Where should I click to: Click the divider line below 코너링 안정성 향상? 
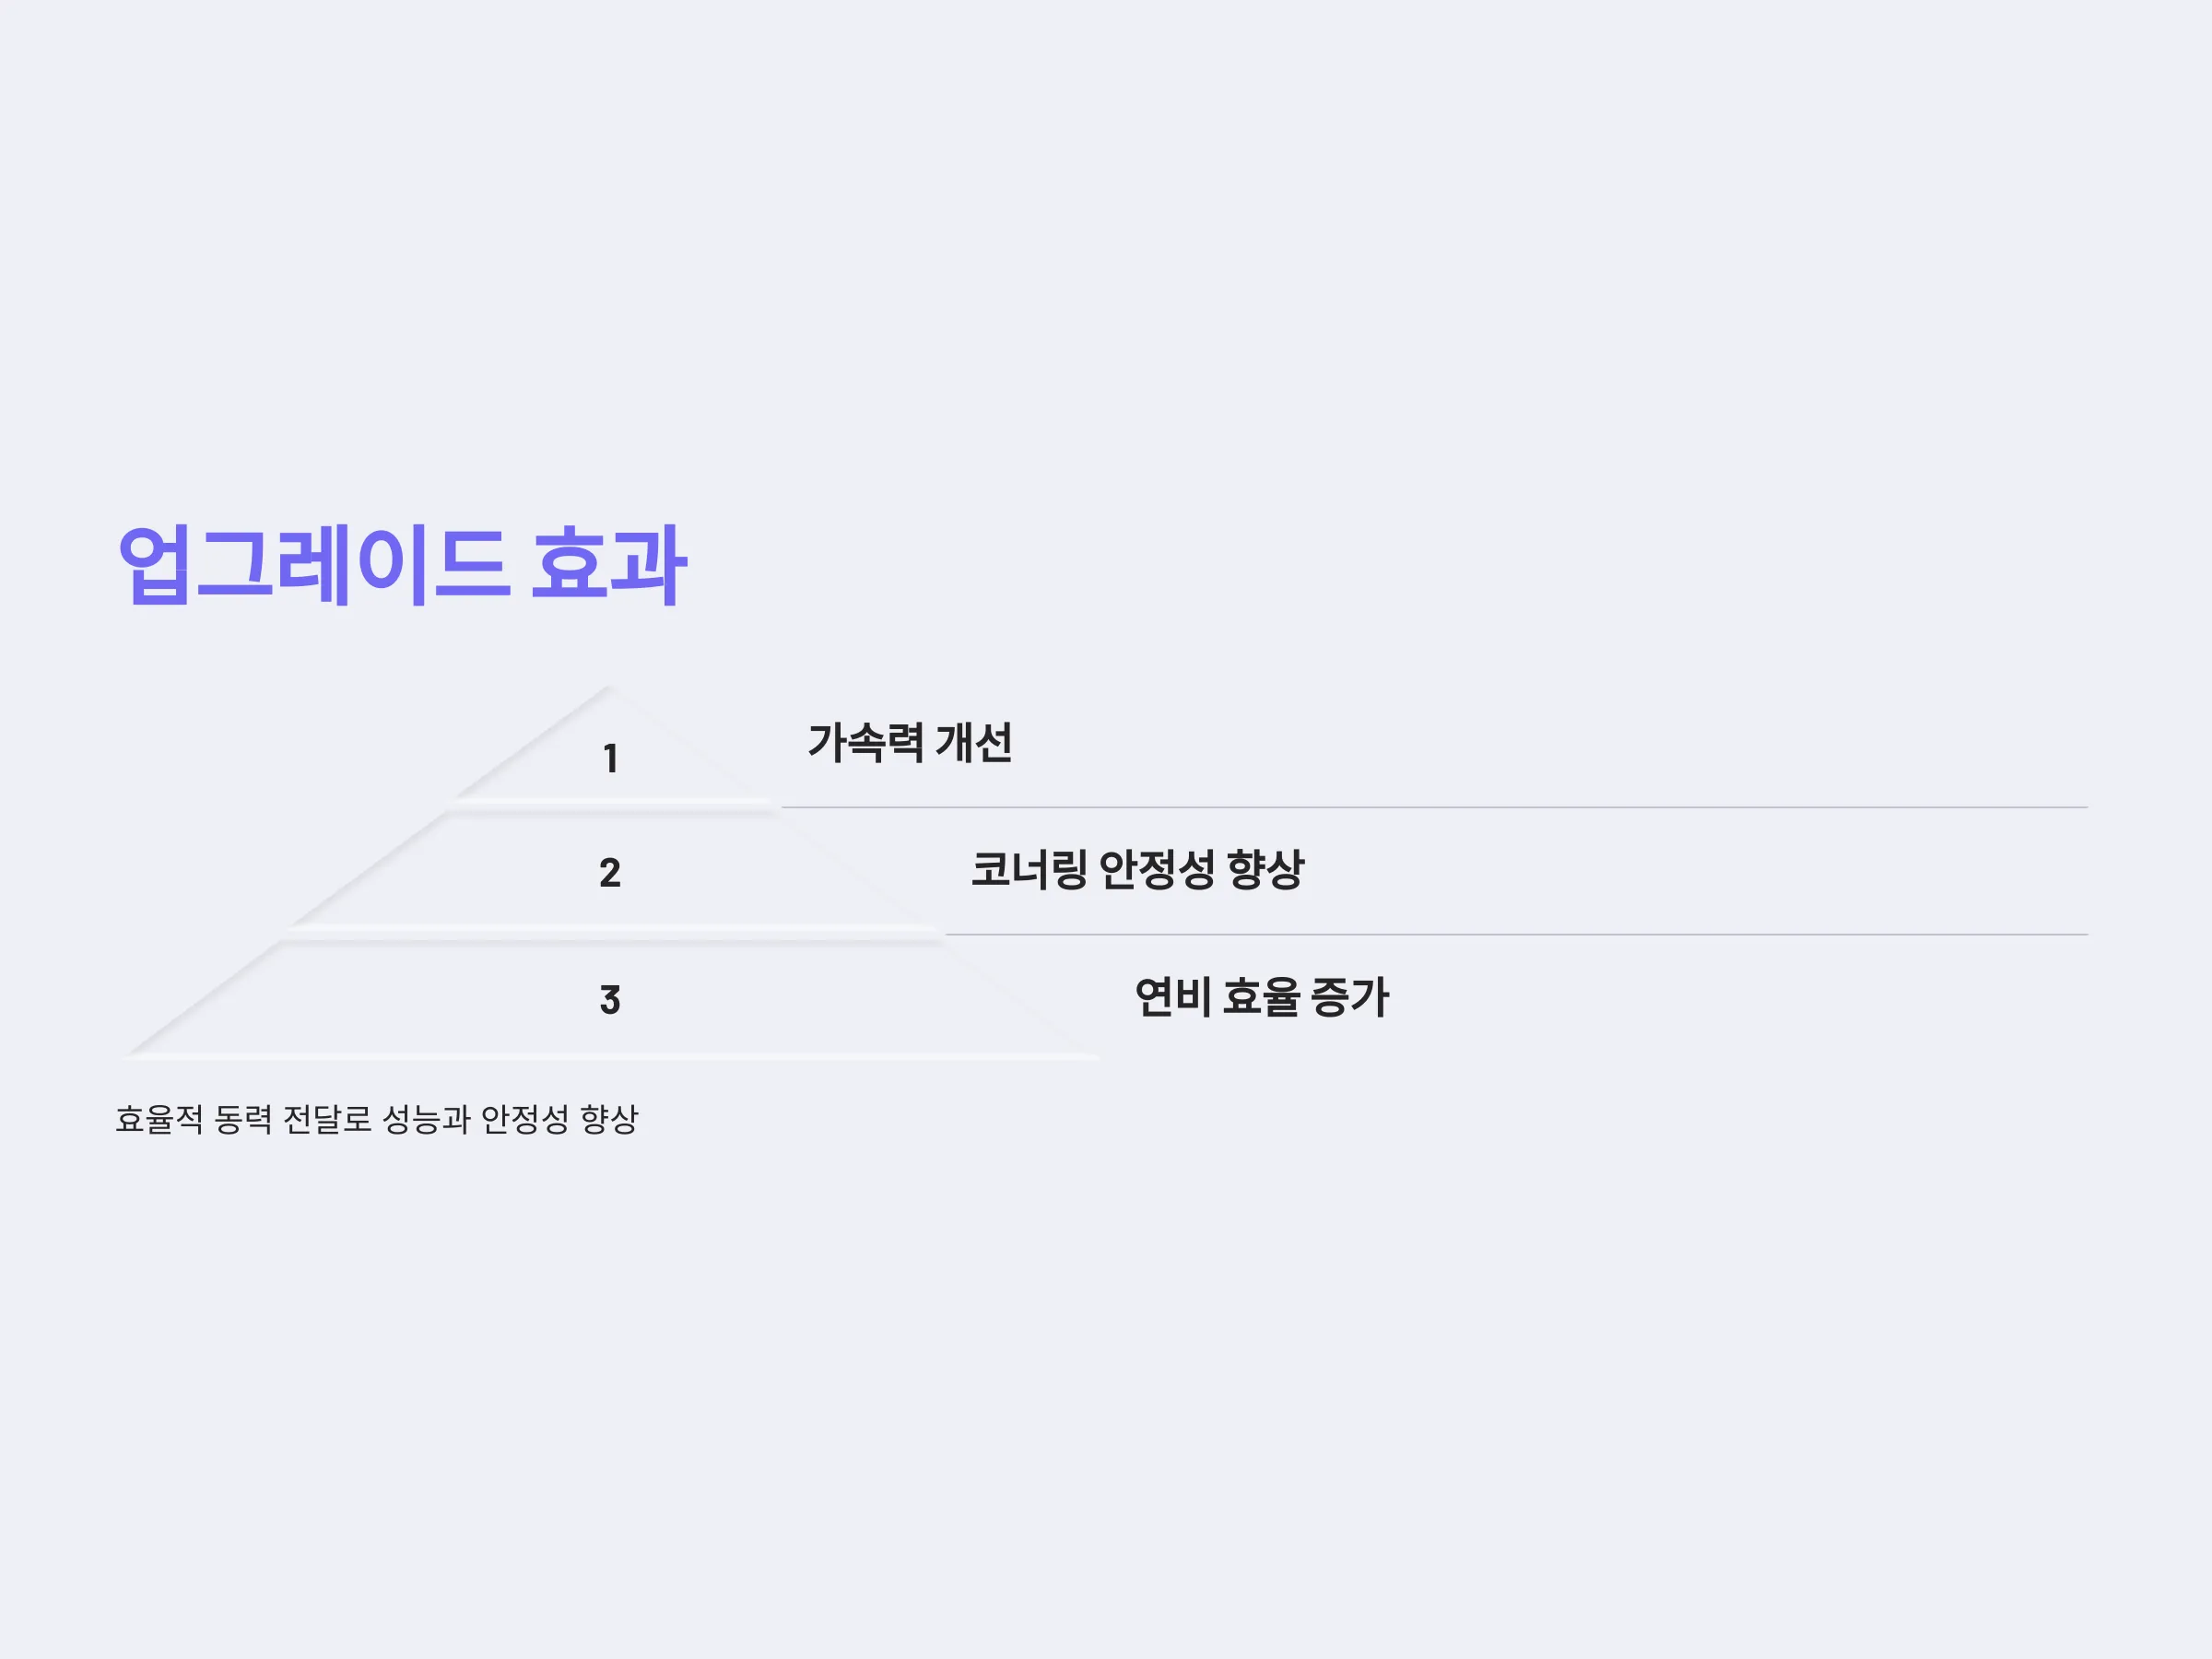[x=1516, y=935]
